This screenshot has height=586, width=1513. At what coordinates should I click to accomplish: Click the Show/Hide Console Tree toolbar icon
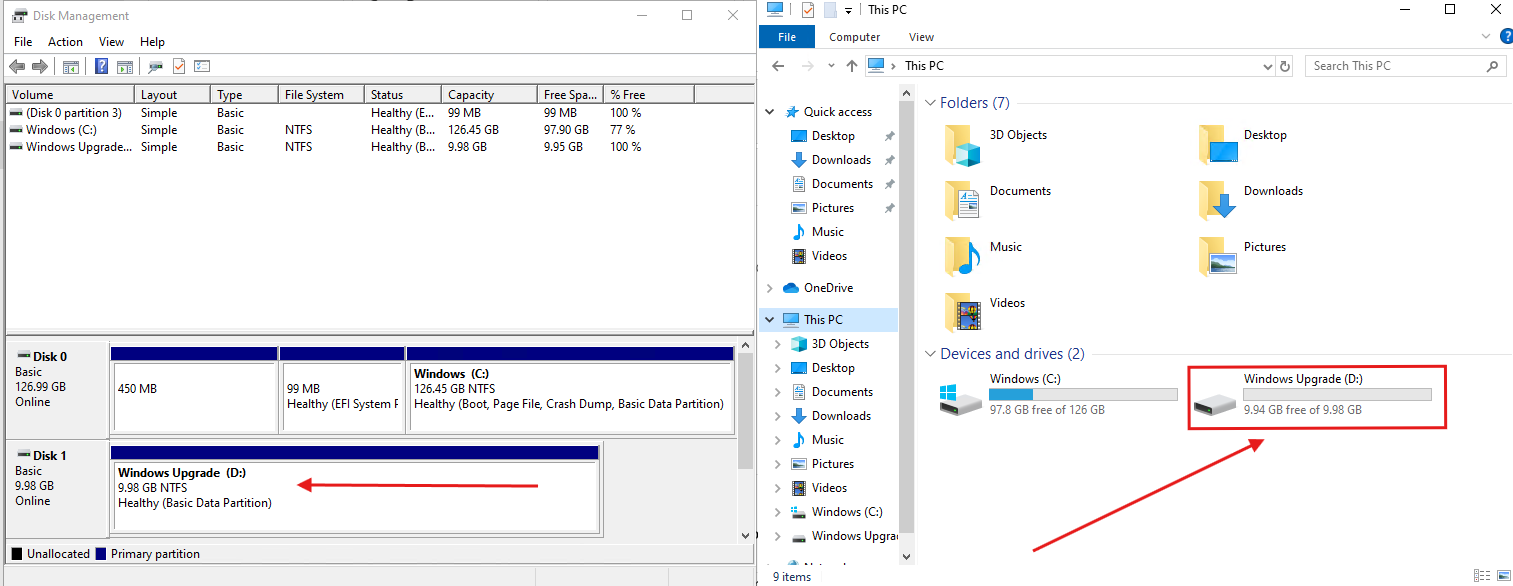pos(70,66)
